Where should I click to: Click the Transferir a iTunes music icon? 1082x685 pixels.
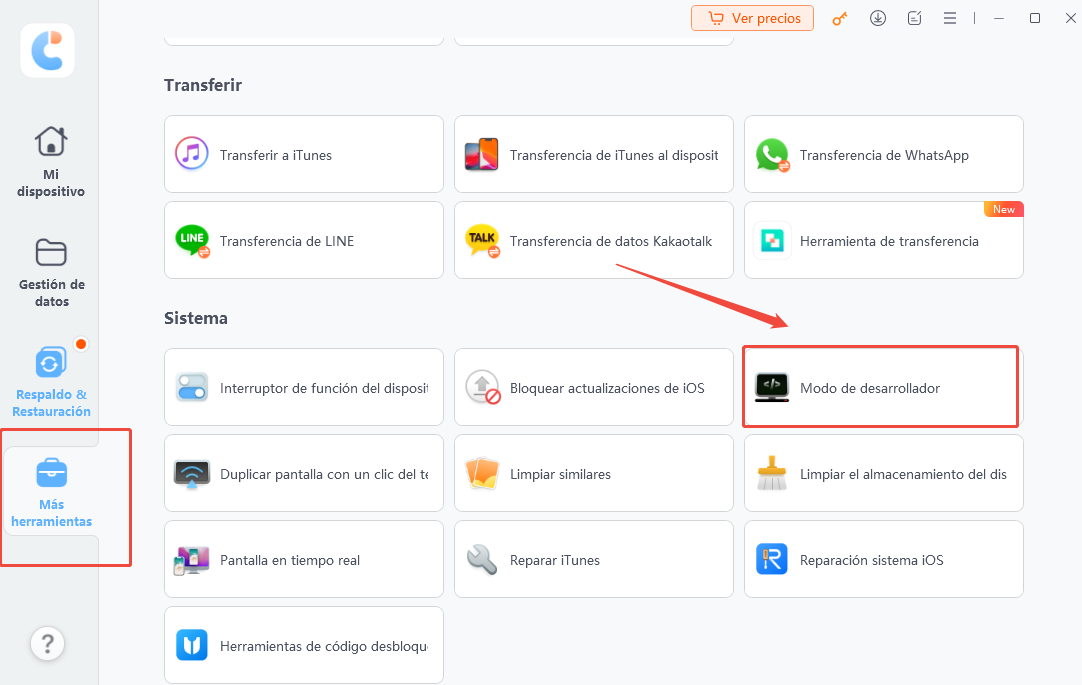tap(191, 154)
